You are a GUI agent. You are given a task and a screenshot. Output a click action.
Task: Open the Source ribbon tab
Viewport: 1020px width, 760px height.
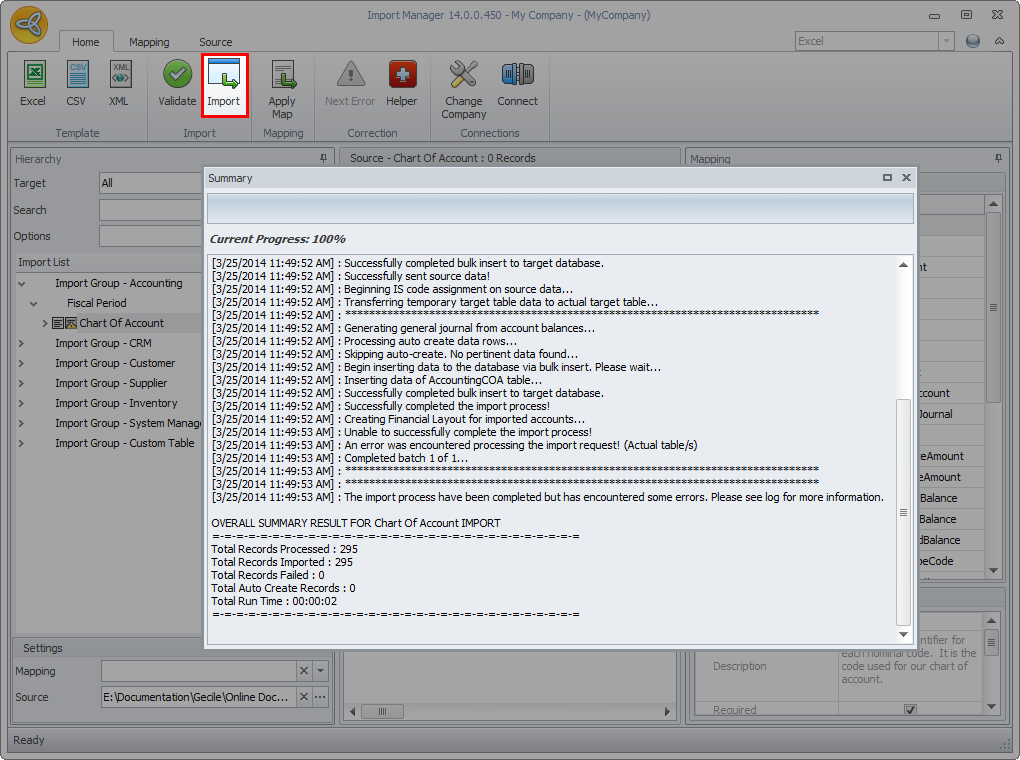(x=215, y=42)
